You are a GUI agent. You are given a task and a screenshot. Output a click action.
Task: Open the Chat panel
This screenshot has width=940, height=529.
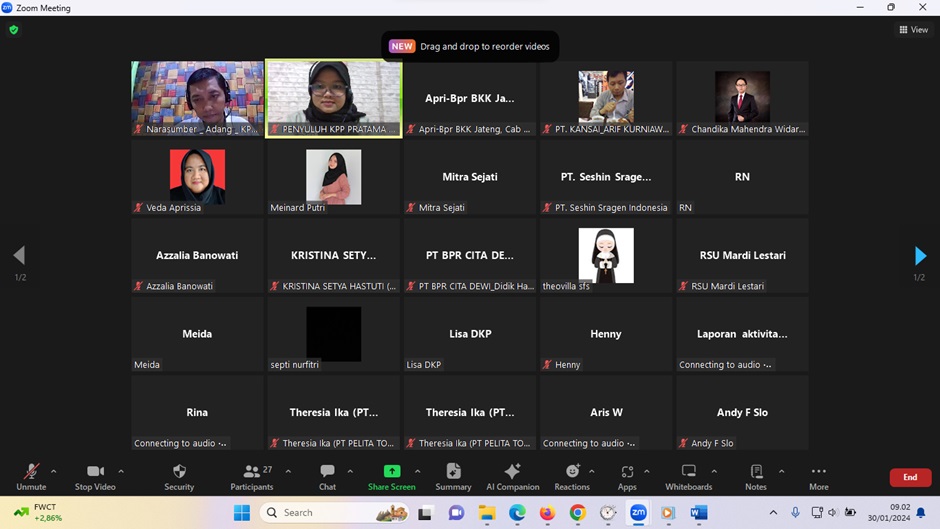(x=327, y=476)
